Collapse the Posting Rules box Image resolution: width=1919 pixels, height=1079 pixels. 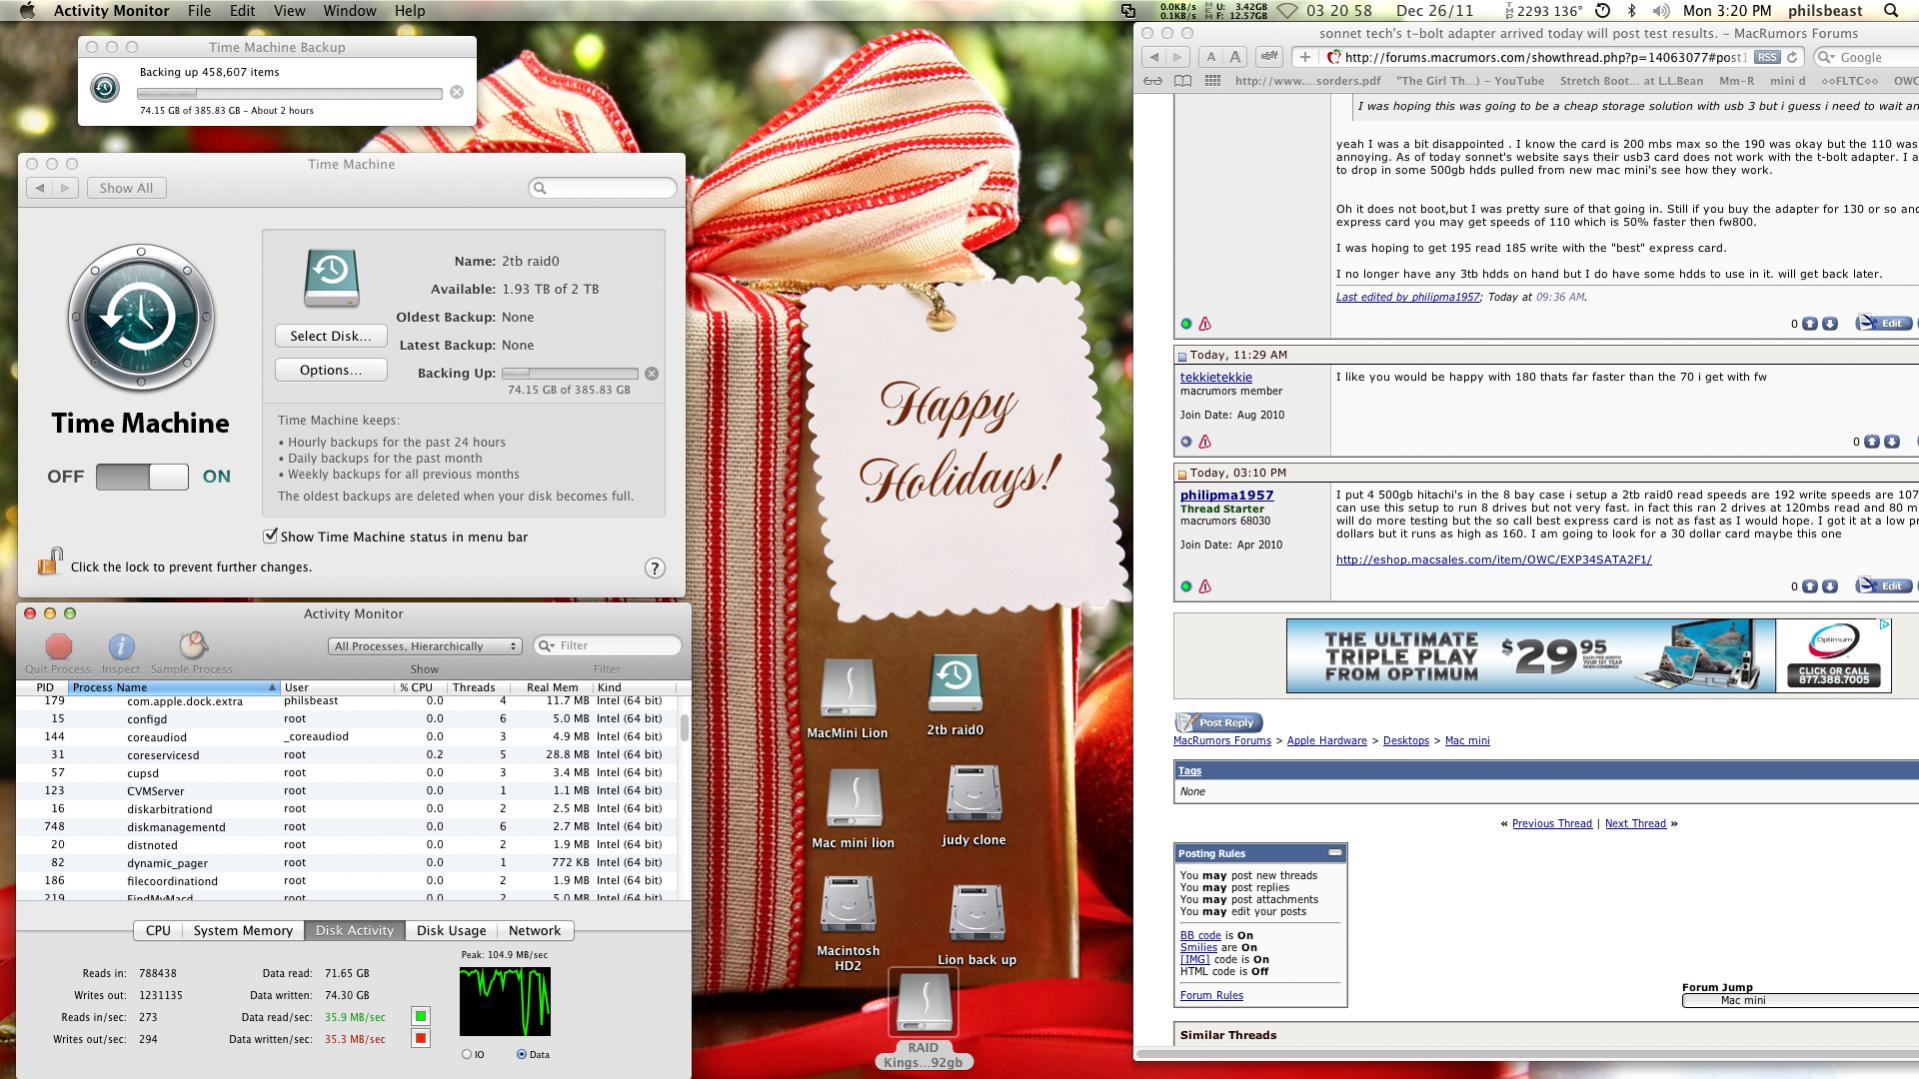[x=1334, y=853]
